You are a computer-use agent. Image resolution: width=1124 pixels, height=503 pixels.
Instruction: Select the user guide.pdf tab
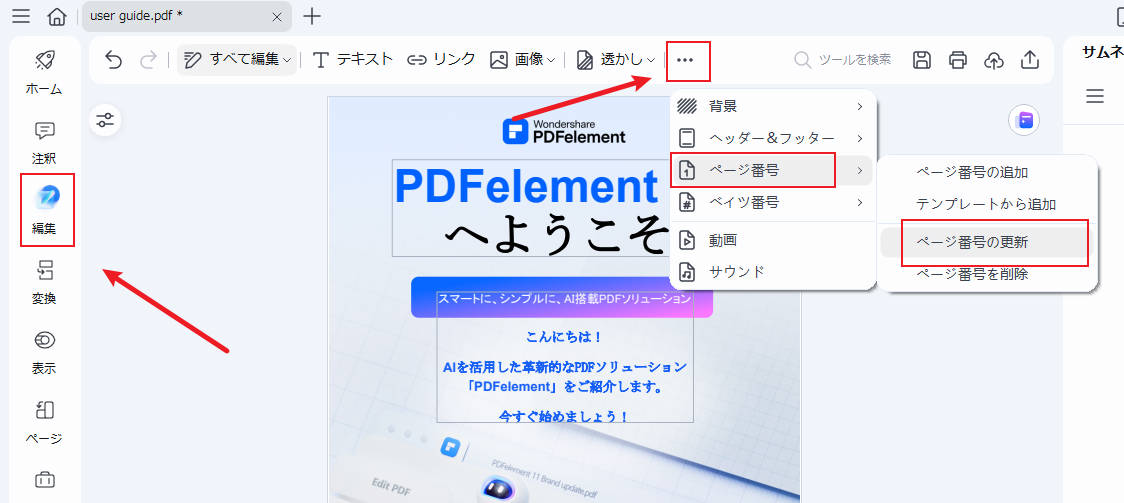coord(186,16)
